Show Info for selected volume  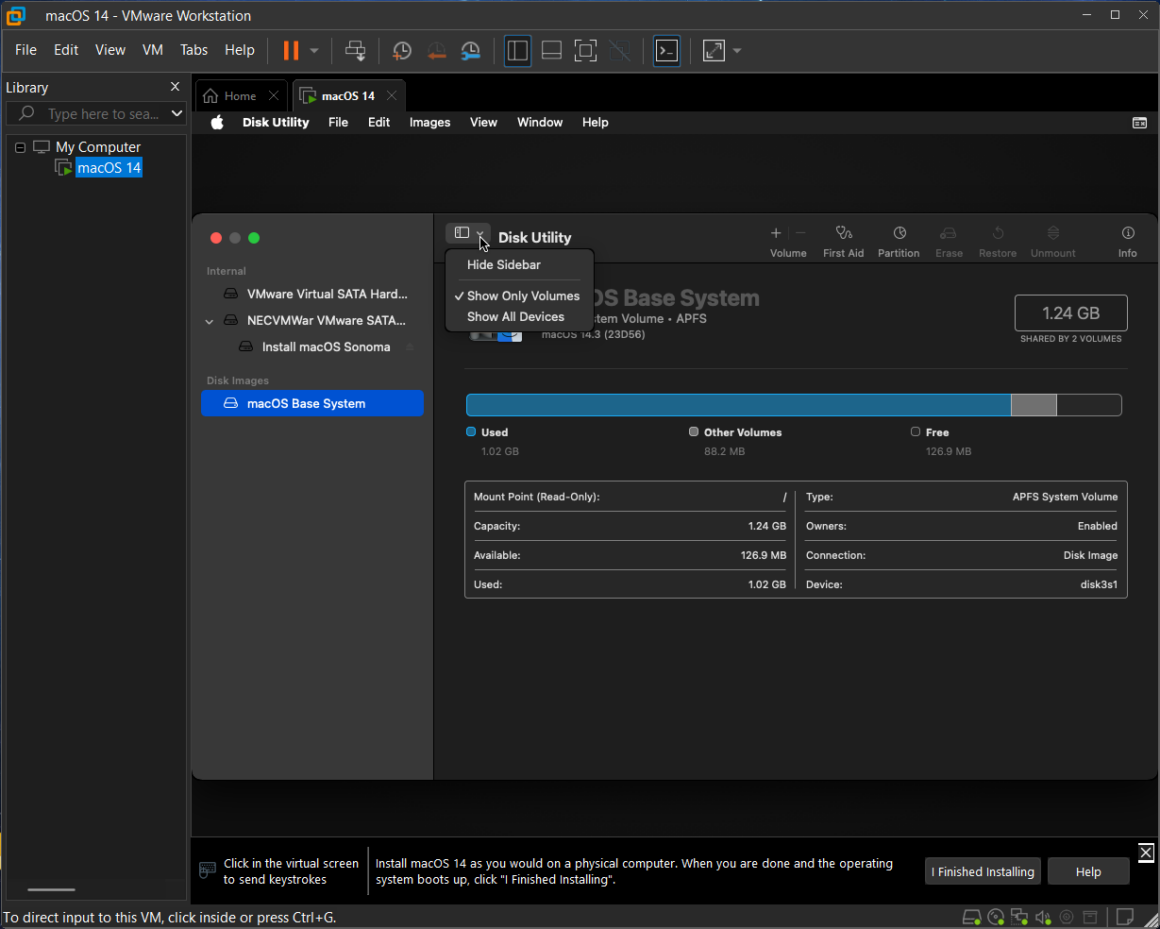point(1127,241)
